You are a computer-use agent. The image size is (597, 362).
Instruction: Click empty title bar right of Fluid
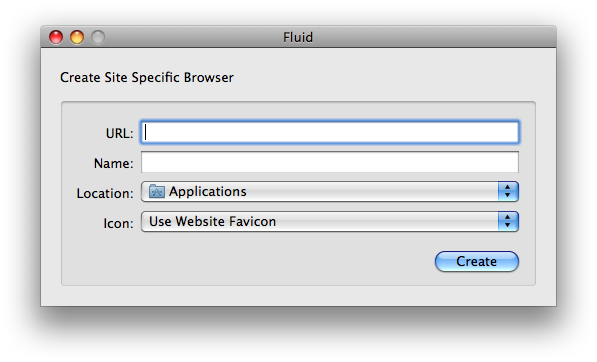(434, 37)
